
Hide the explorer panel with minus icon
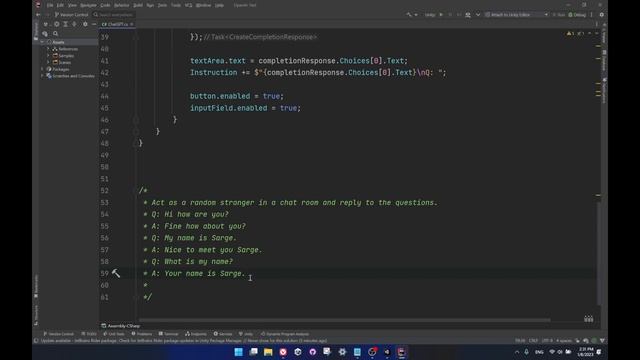(94, 24)
